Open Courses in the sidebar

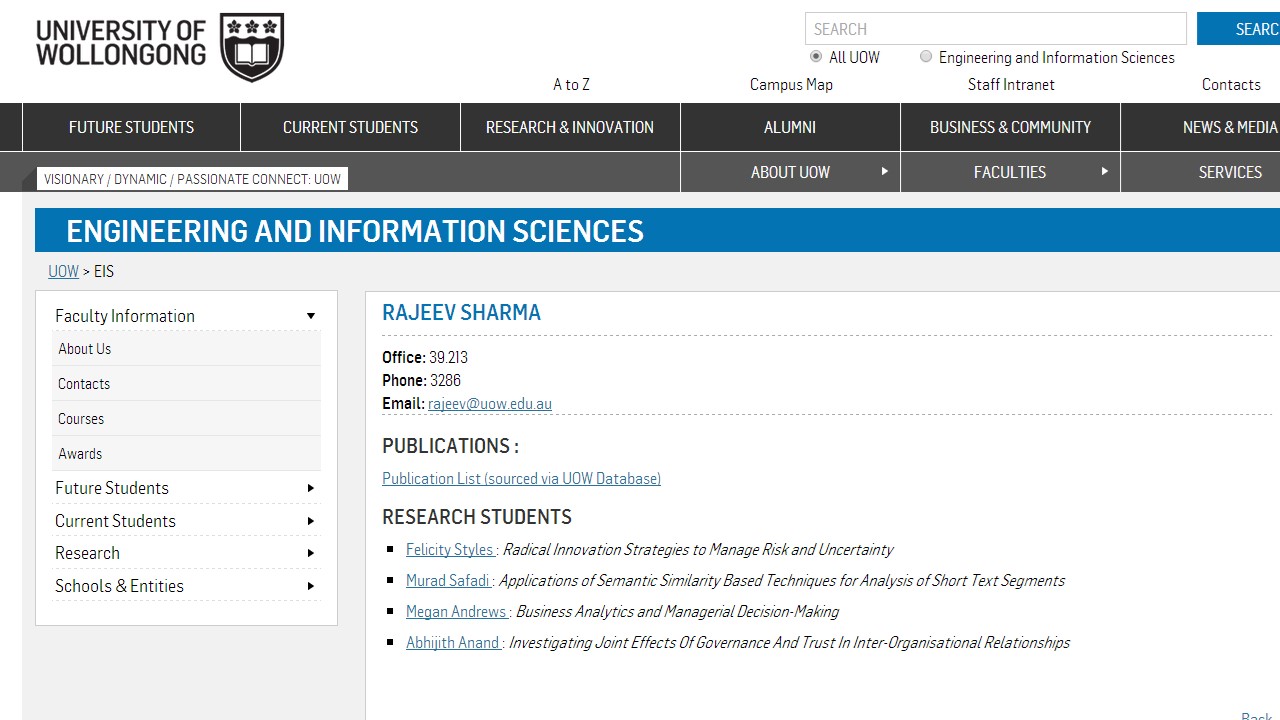point(186,419)
